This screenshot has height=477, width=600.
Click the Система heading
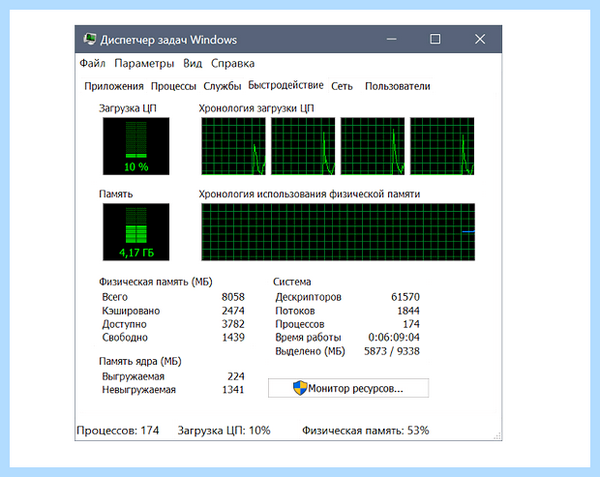pyautogui.click(x=292, y=282)
